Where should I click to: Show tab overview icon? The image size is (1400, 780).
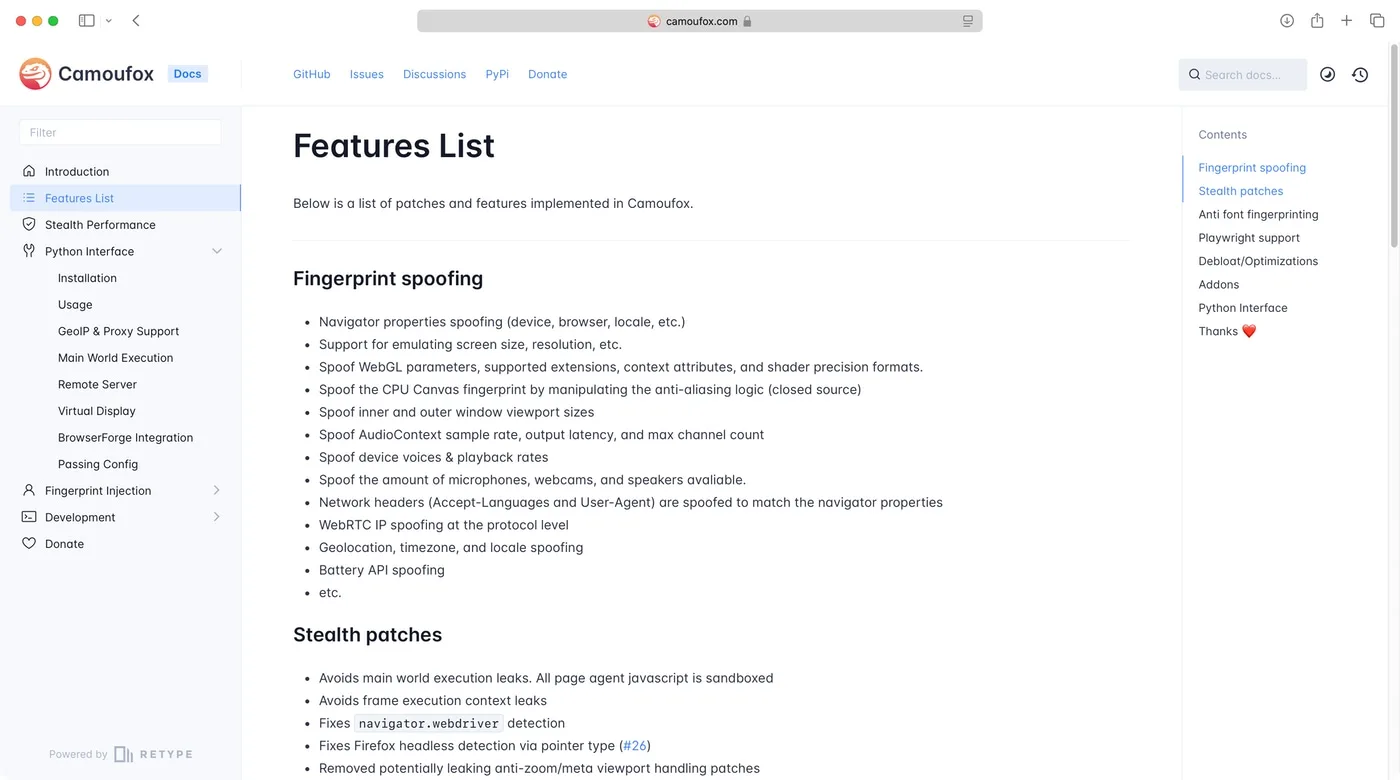(x=1376, y=20)
